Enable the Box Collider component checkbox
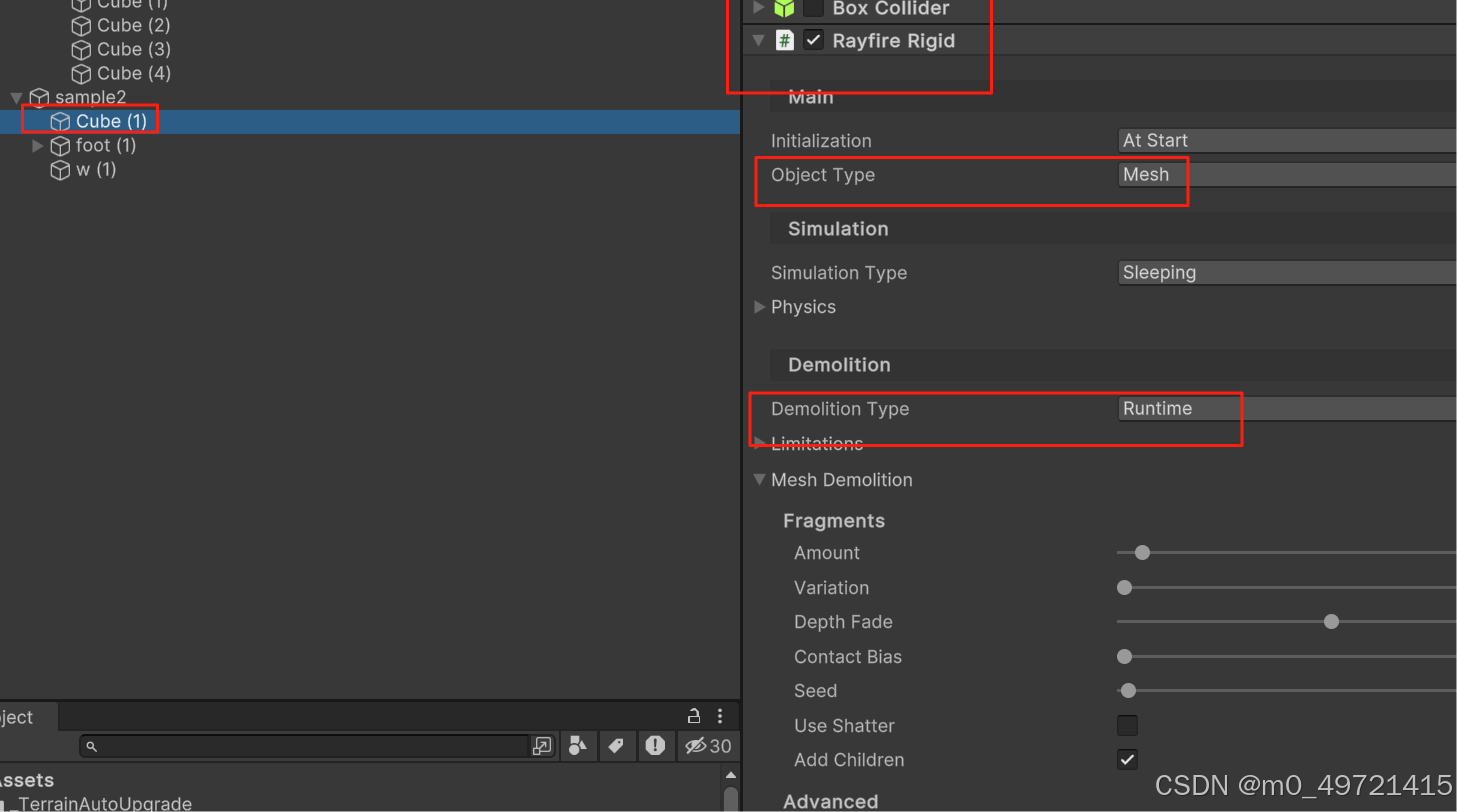This screenshot has width=1457, height=812. 813,9
